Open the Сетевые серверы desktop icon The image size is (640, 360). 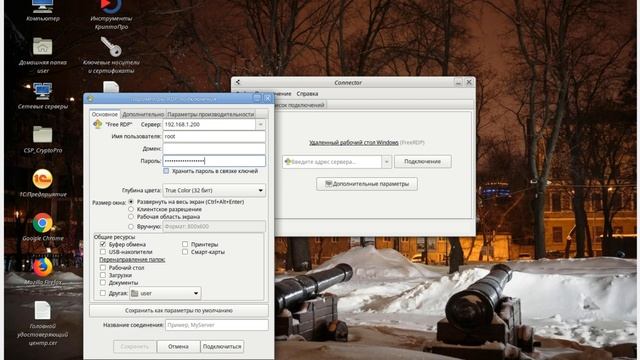[42, 96]
